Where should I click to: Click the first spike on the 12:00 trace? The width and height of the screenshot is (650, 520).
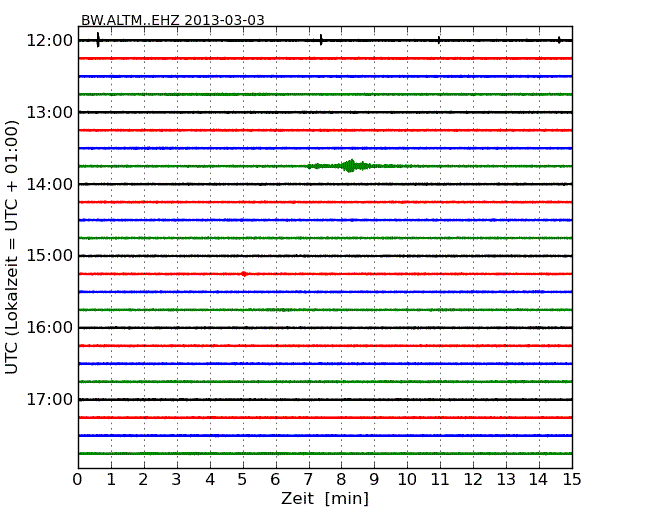click(x=98, y=40)
